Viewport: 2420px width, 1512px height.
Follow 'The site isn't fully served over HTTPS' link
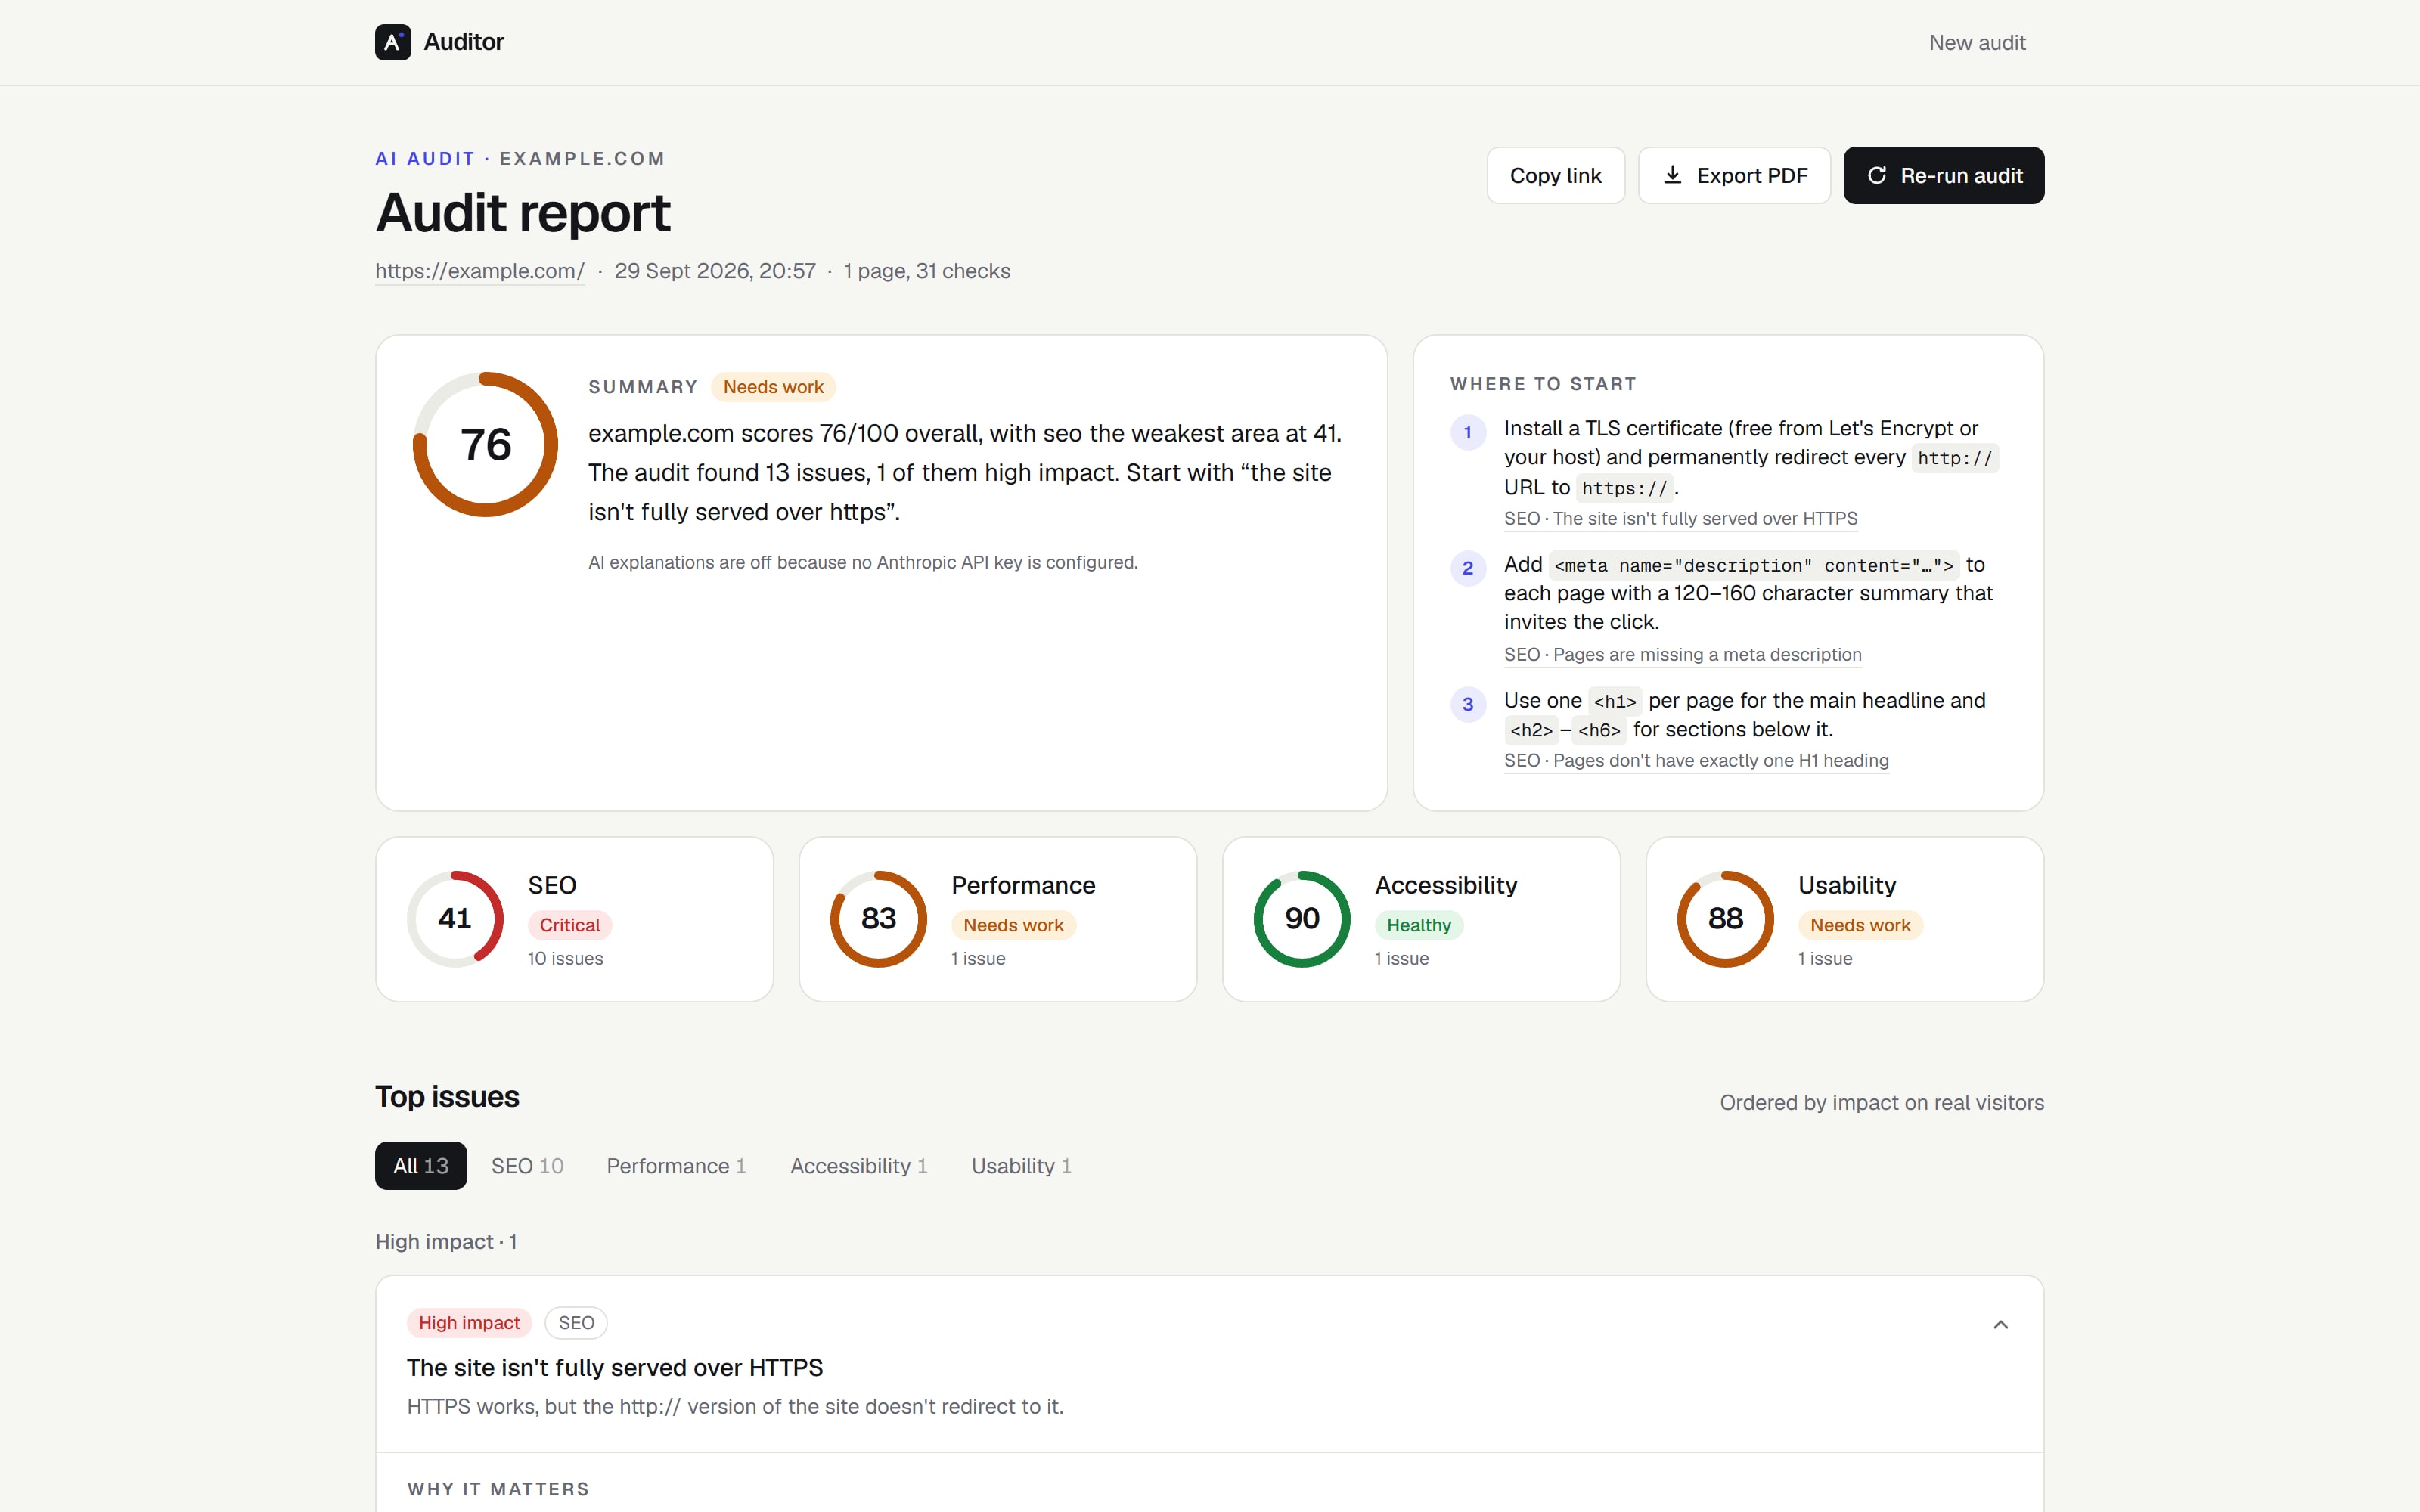1680,519
